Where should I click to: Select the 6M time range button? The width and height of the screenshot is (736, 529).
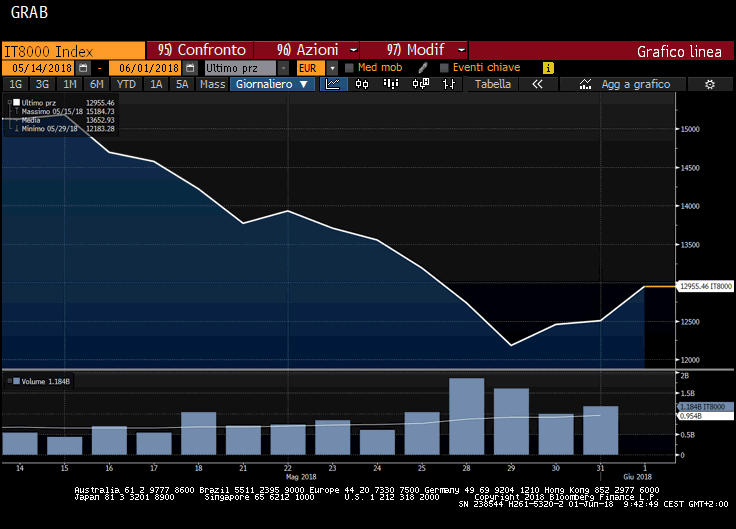[96, 85]
